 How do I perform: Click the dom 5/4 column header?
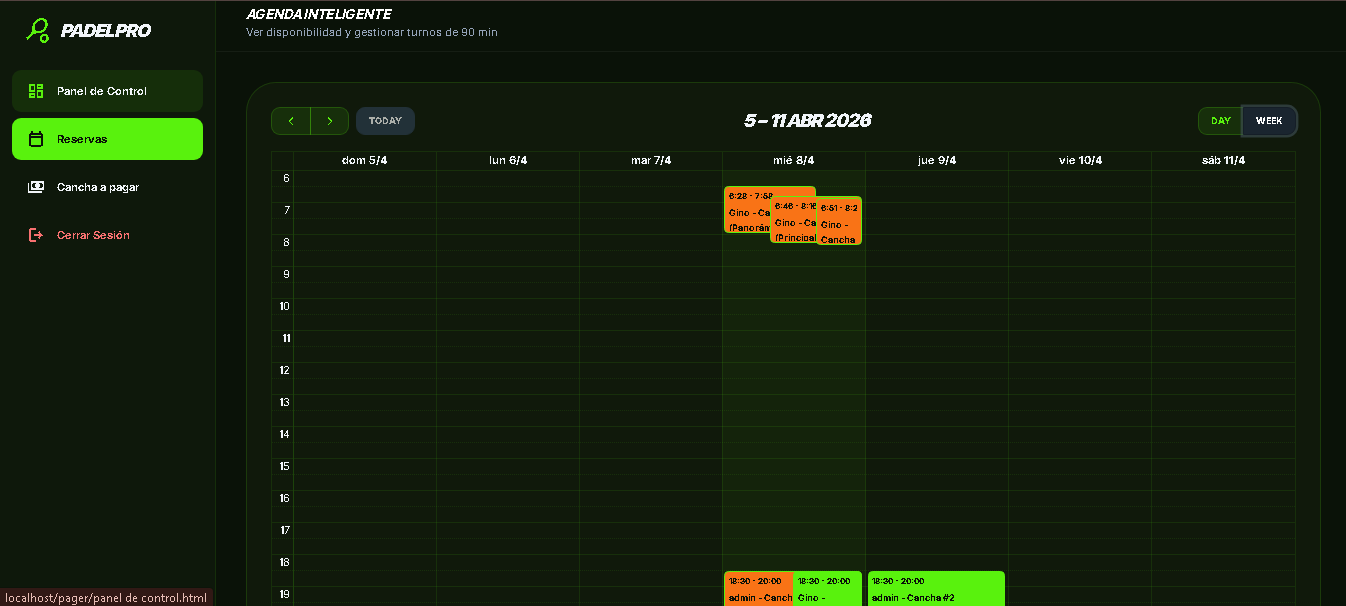point(365,161)
